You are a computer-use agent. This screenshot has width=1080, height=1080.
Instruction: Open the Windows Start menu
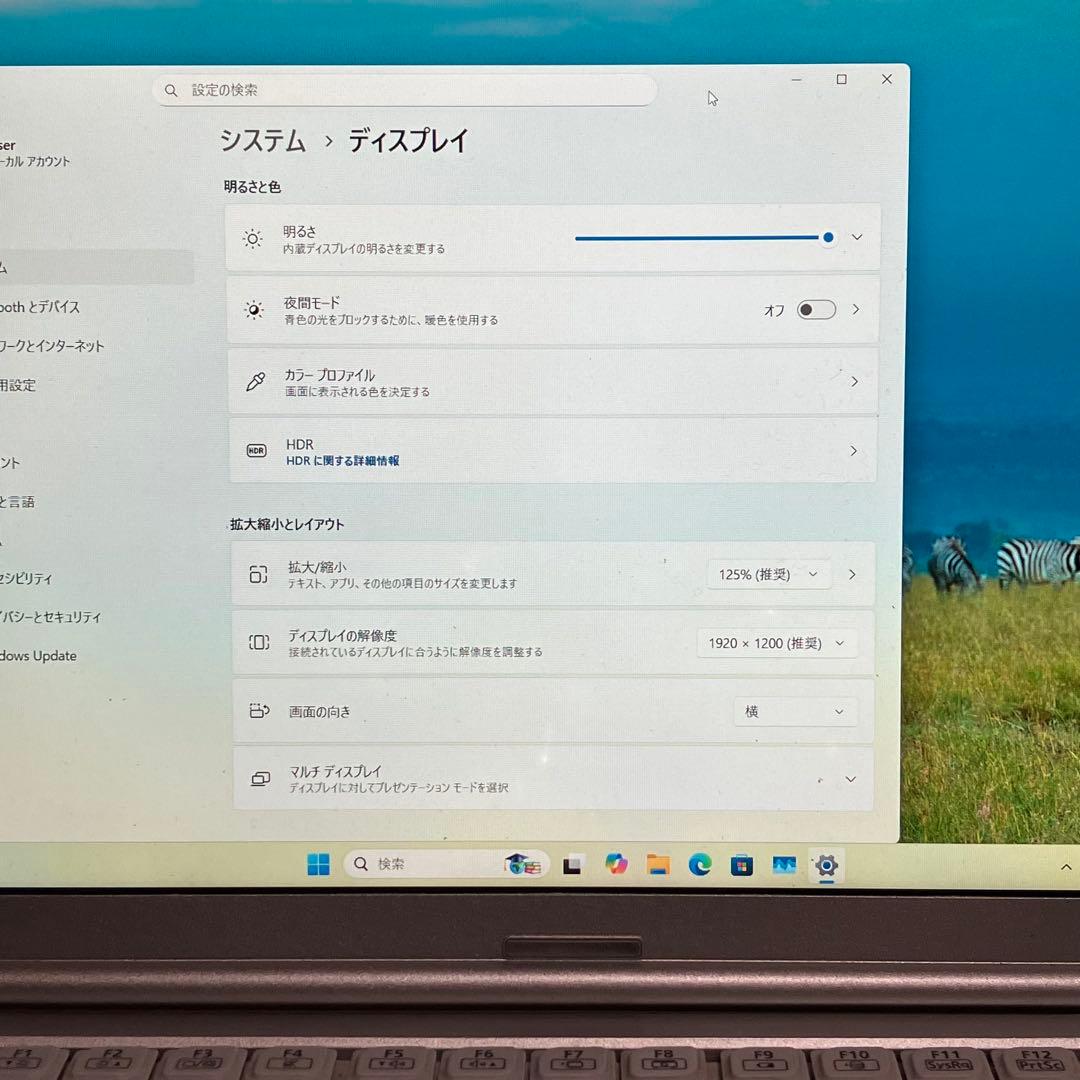tap(318, 865)
